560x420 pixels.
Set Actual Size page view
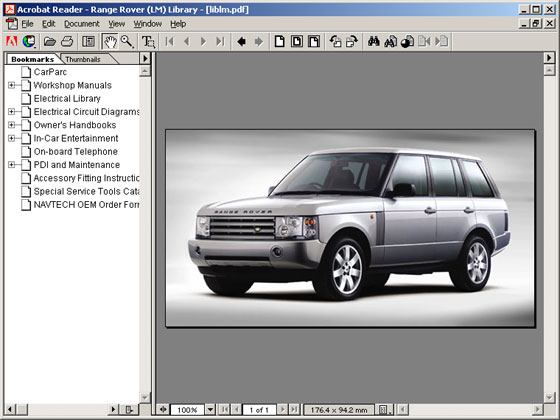(x=280, y=41)
